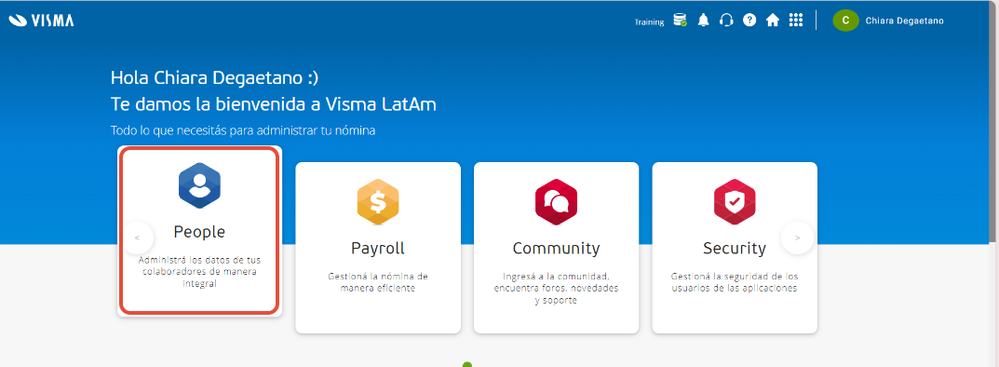The width and height of the screenshot is (999, 367).
Task: Click the blue People hexagon icon
Action: coord(199,185)
